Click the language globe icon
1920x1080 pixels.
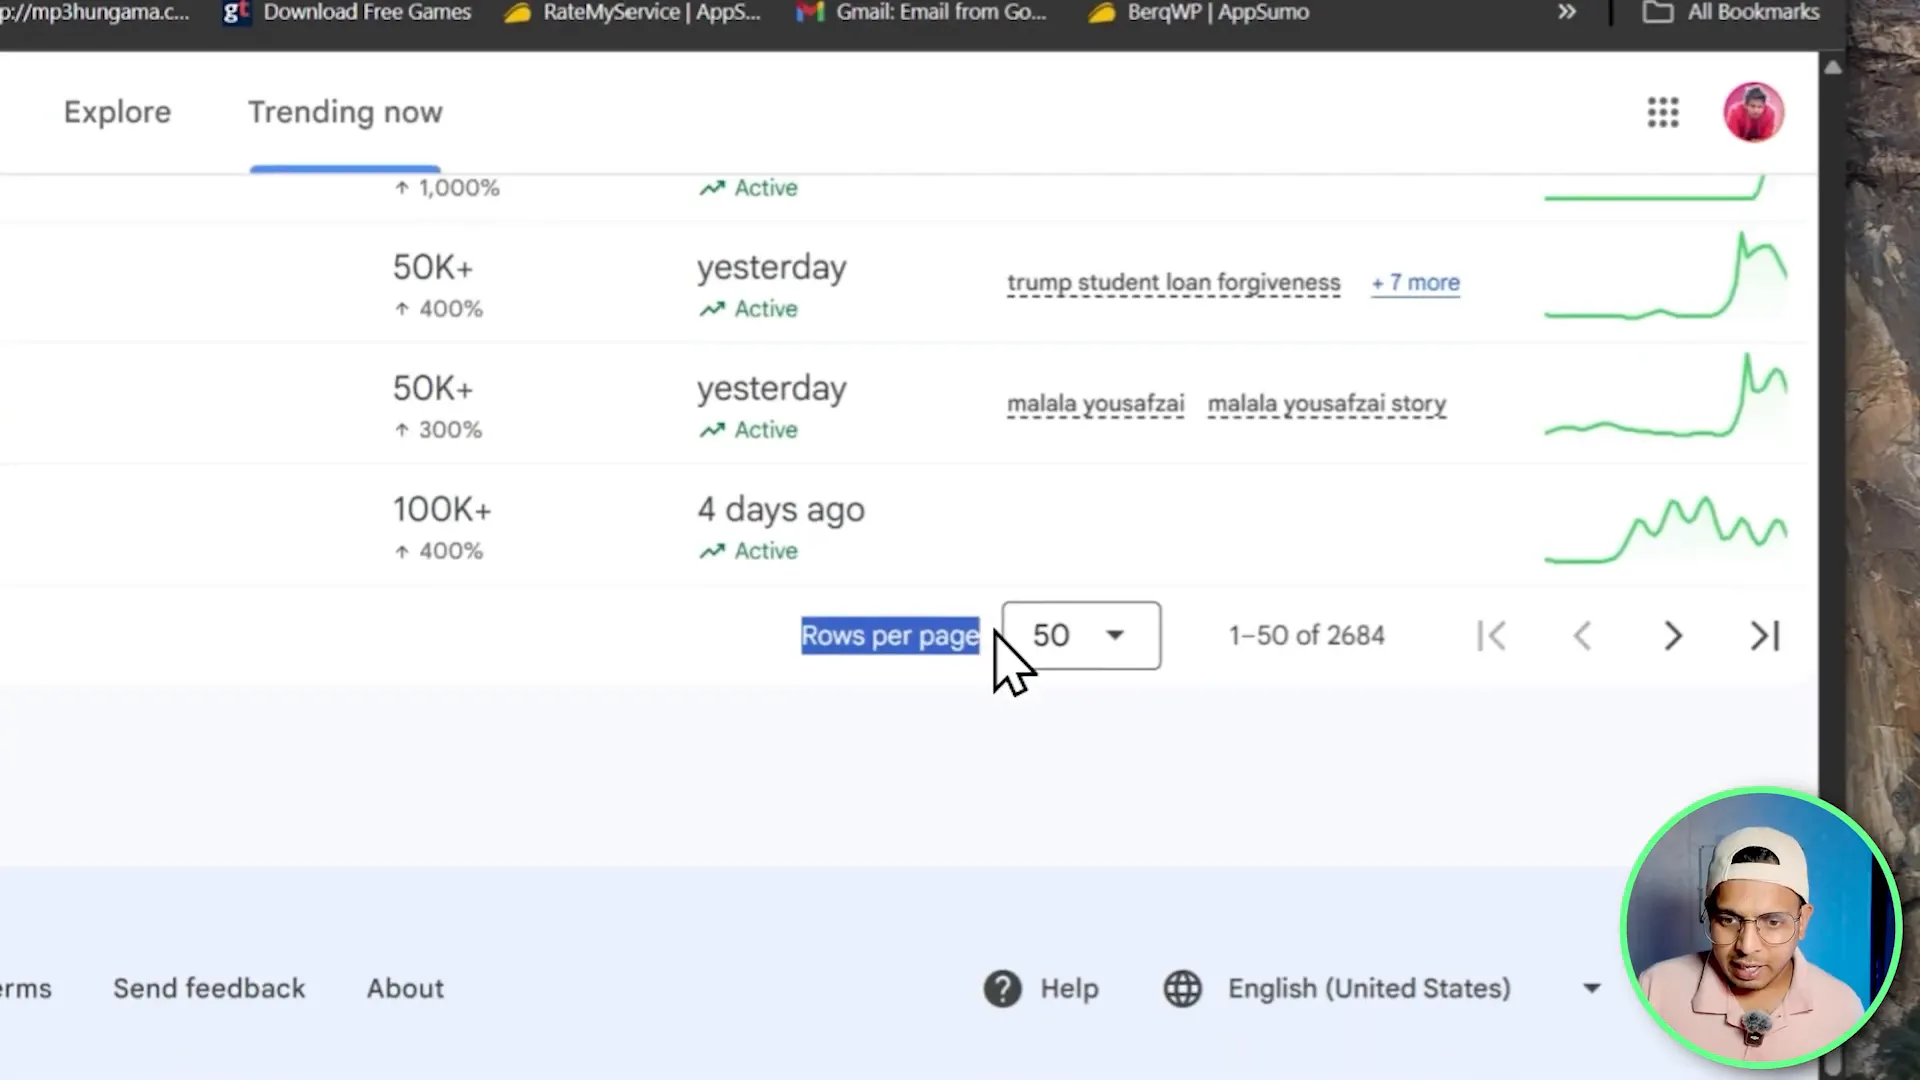tap(1183, 988)
